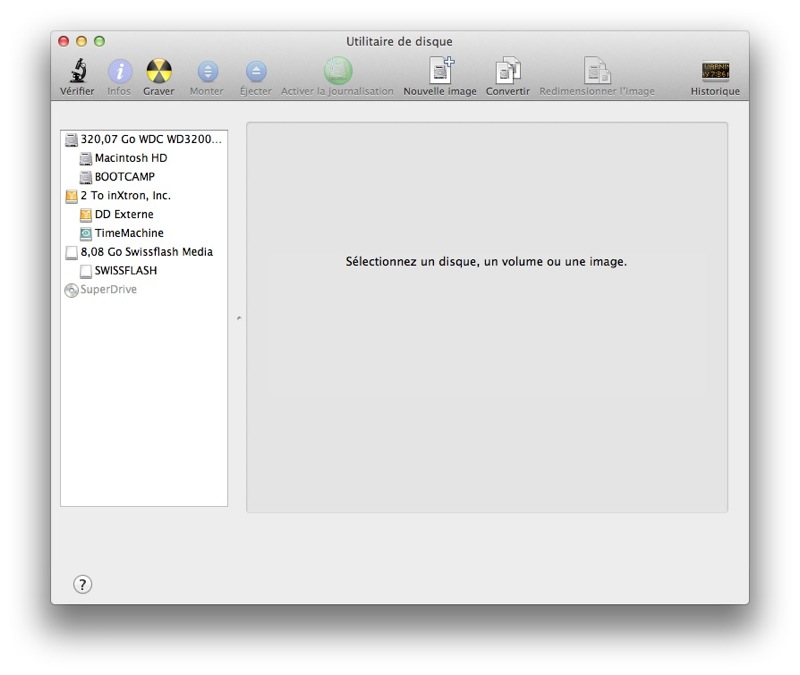This screenshot has height=675, width=800.
Task: Click Activer la journalisation icon
Action: pyautogui.click(x=337, y=71)
